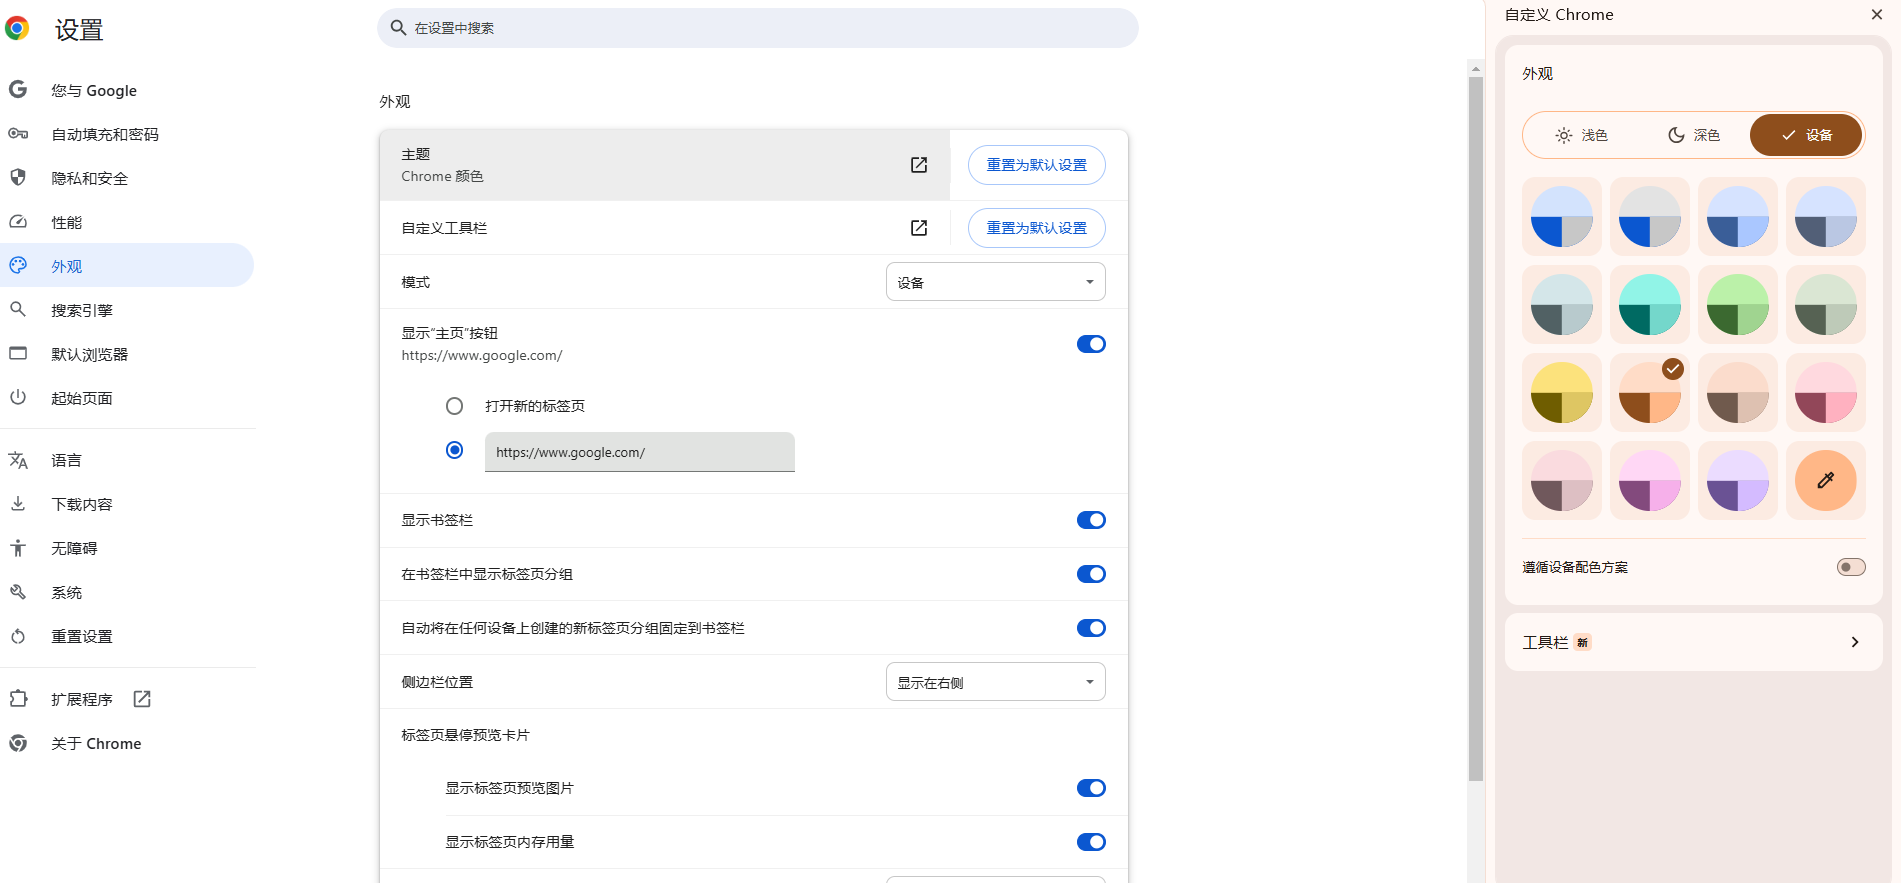The width and height of the screenshot is (1901, 883).
Task: Select the 深色 dark mode option
Action: 1694,135
